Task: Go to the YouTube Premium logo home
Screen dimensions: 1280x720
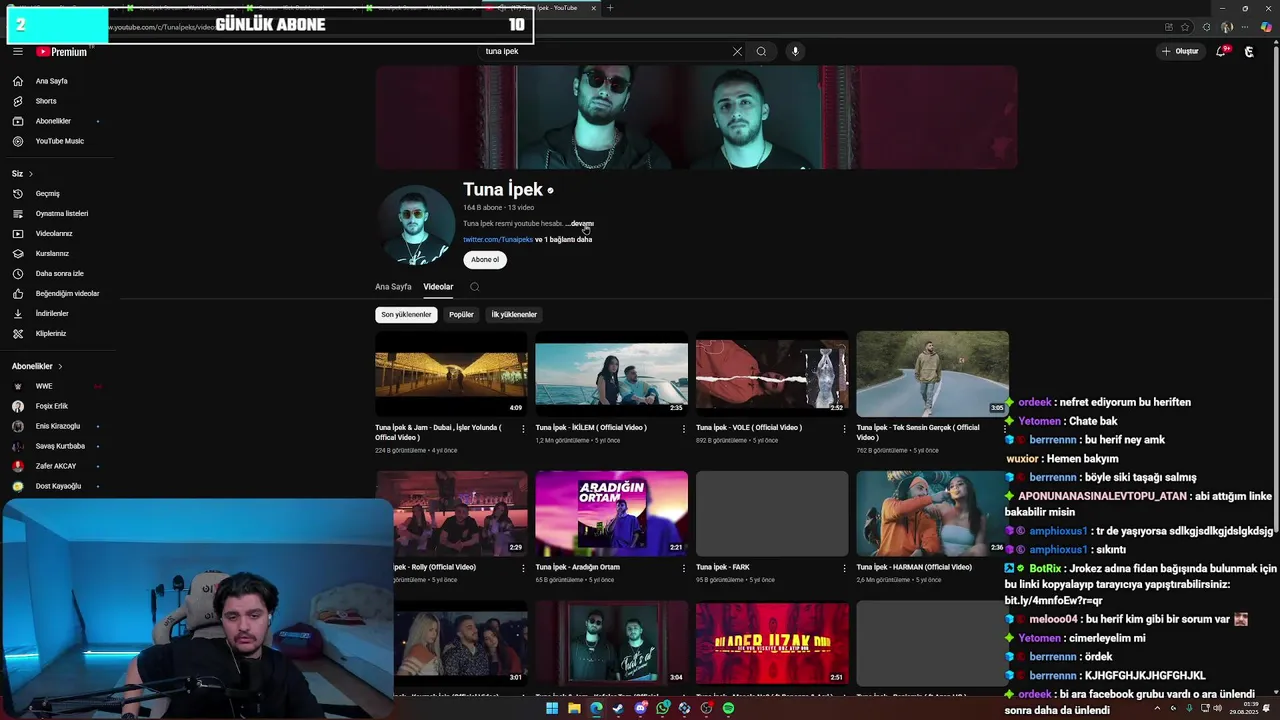Action: [62, 51]
